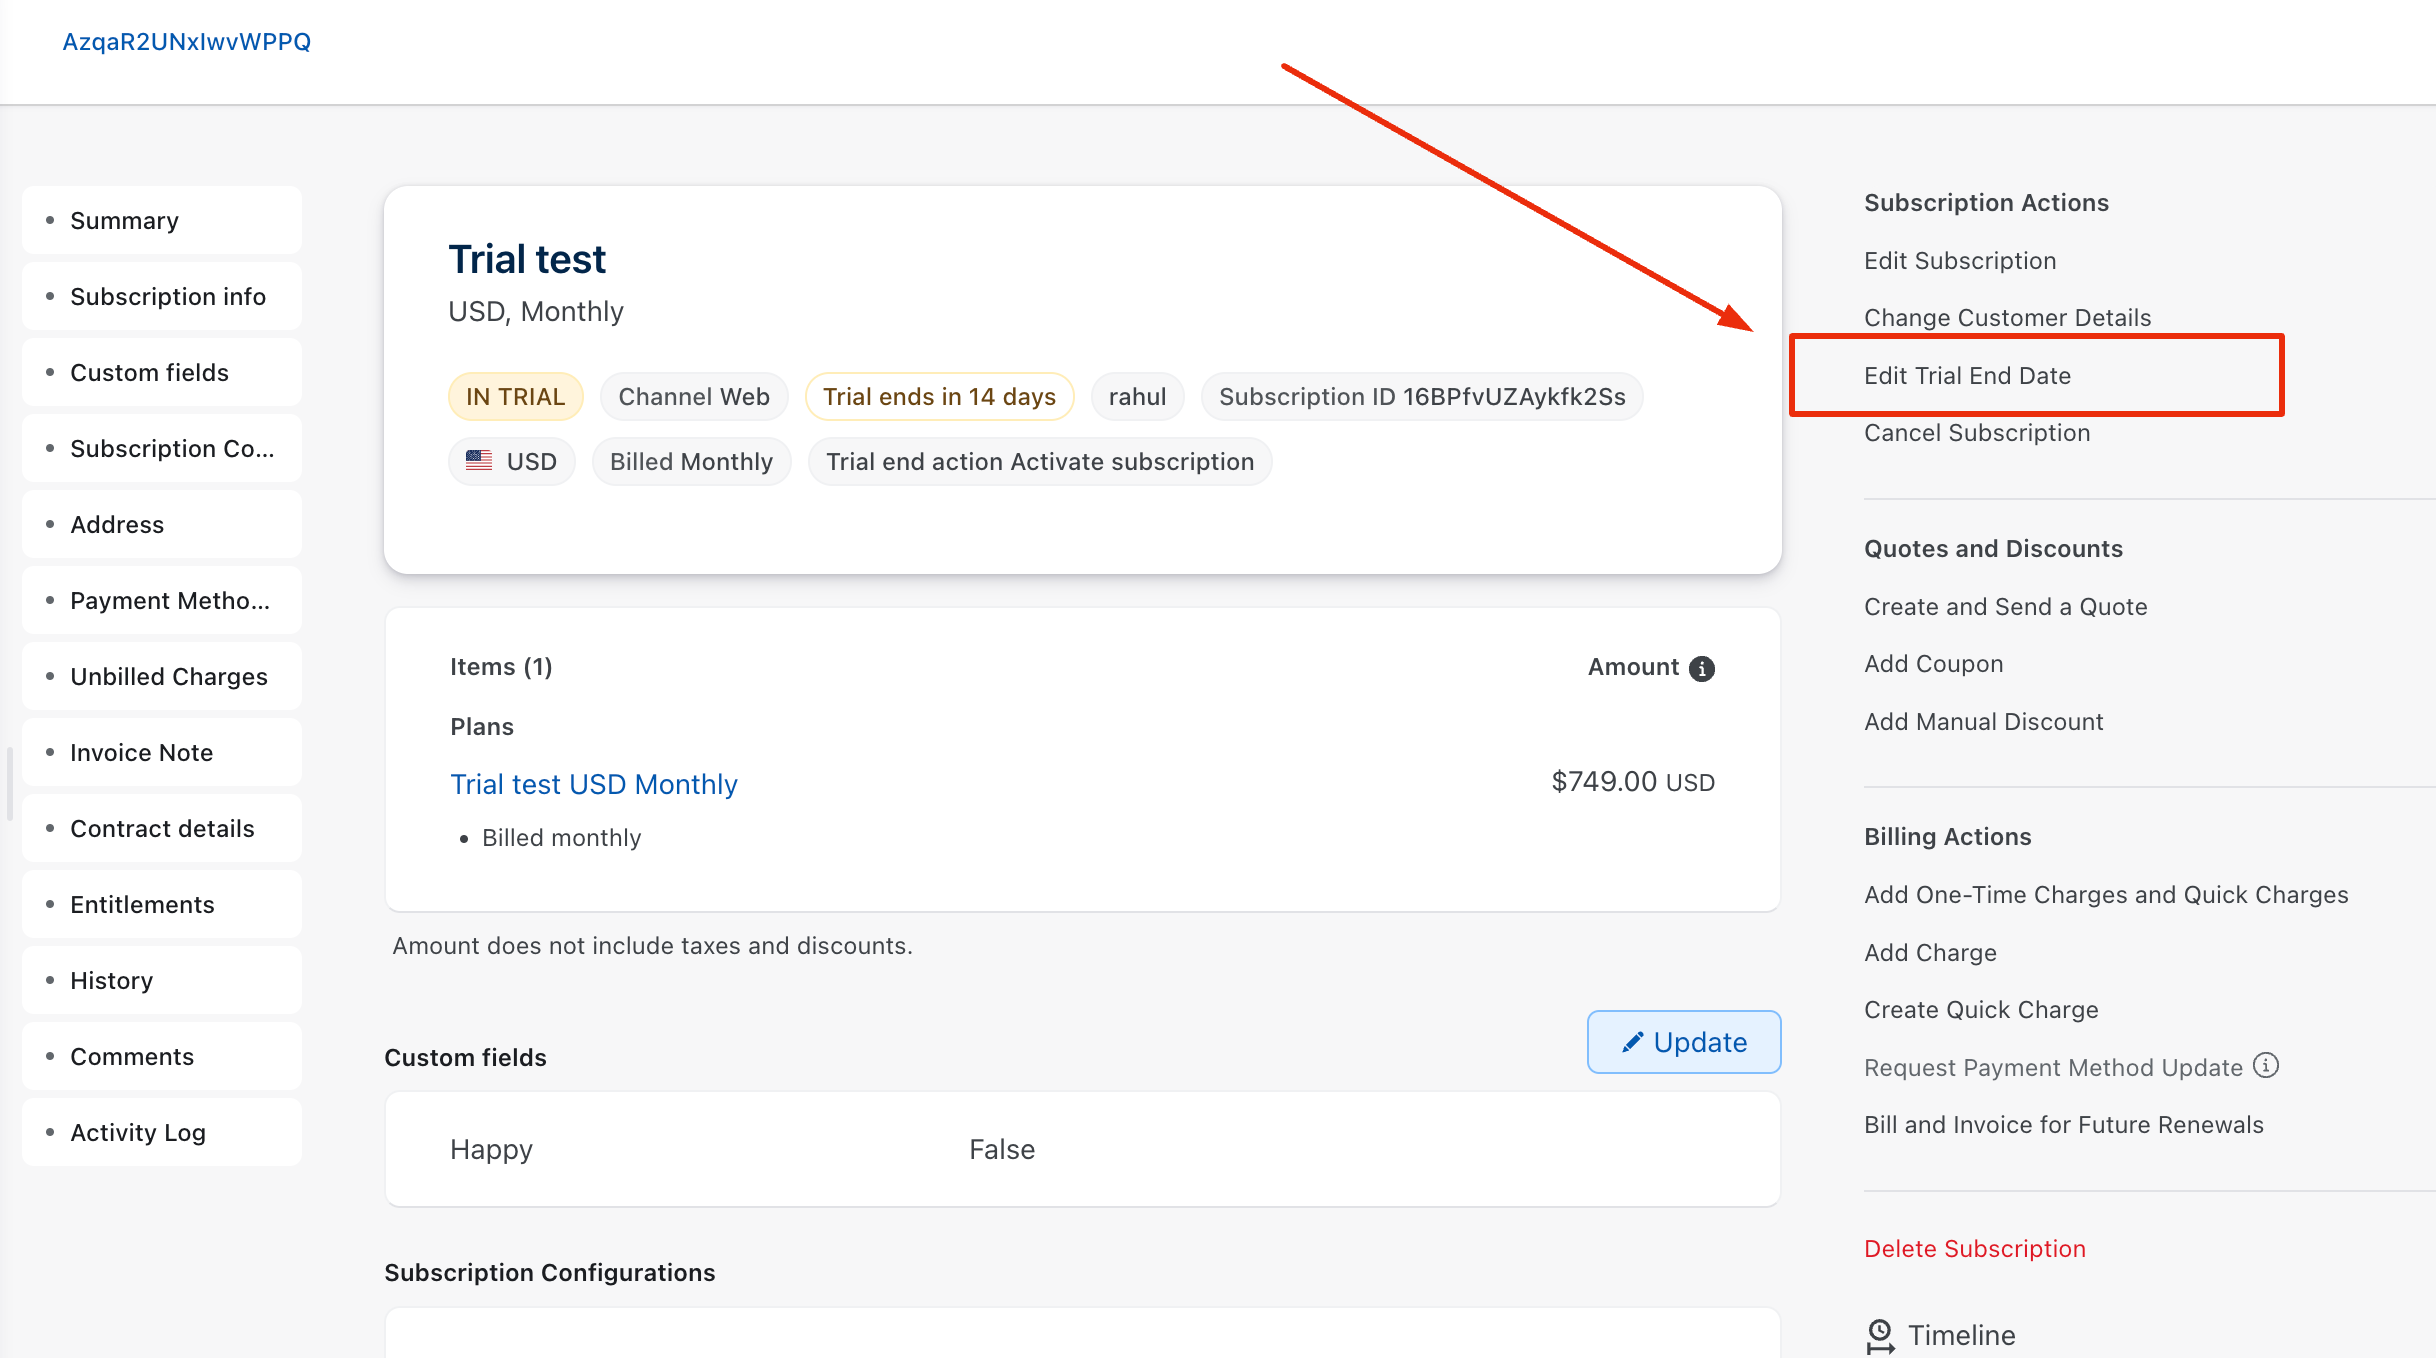
Task: Click the Subscription ID chip
Action: pos(1421,397)
